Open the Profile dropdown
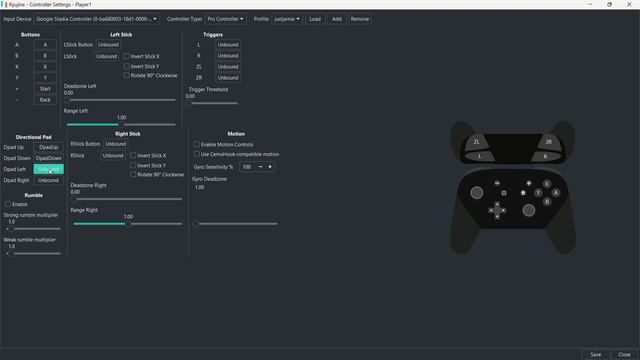640x360 pixels. pyautogui.click(x=287, y=19)
